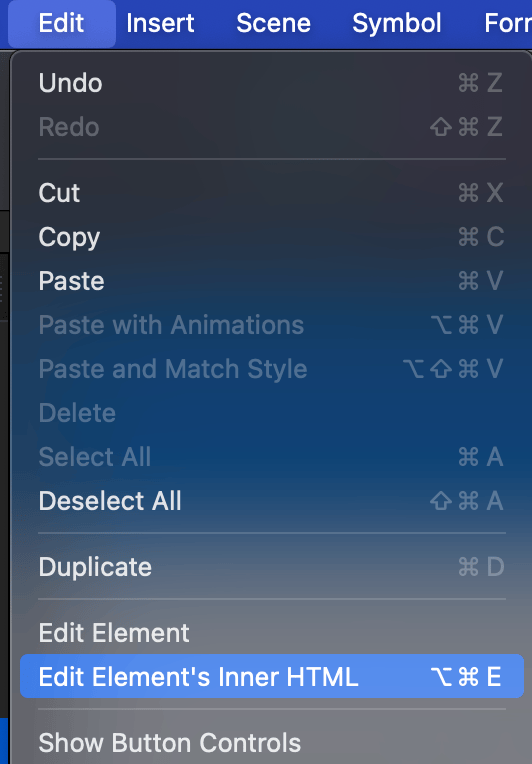Click the greyed-out Redo entry
This screenshot has height=764, width=532.
coord(272,127)
